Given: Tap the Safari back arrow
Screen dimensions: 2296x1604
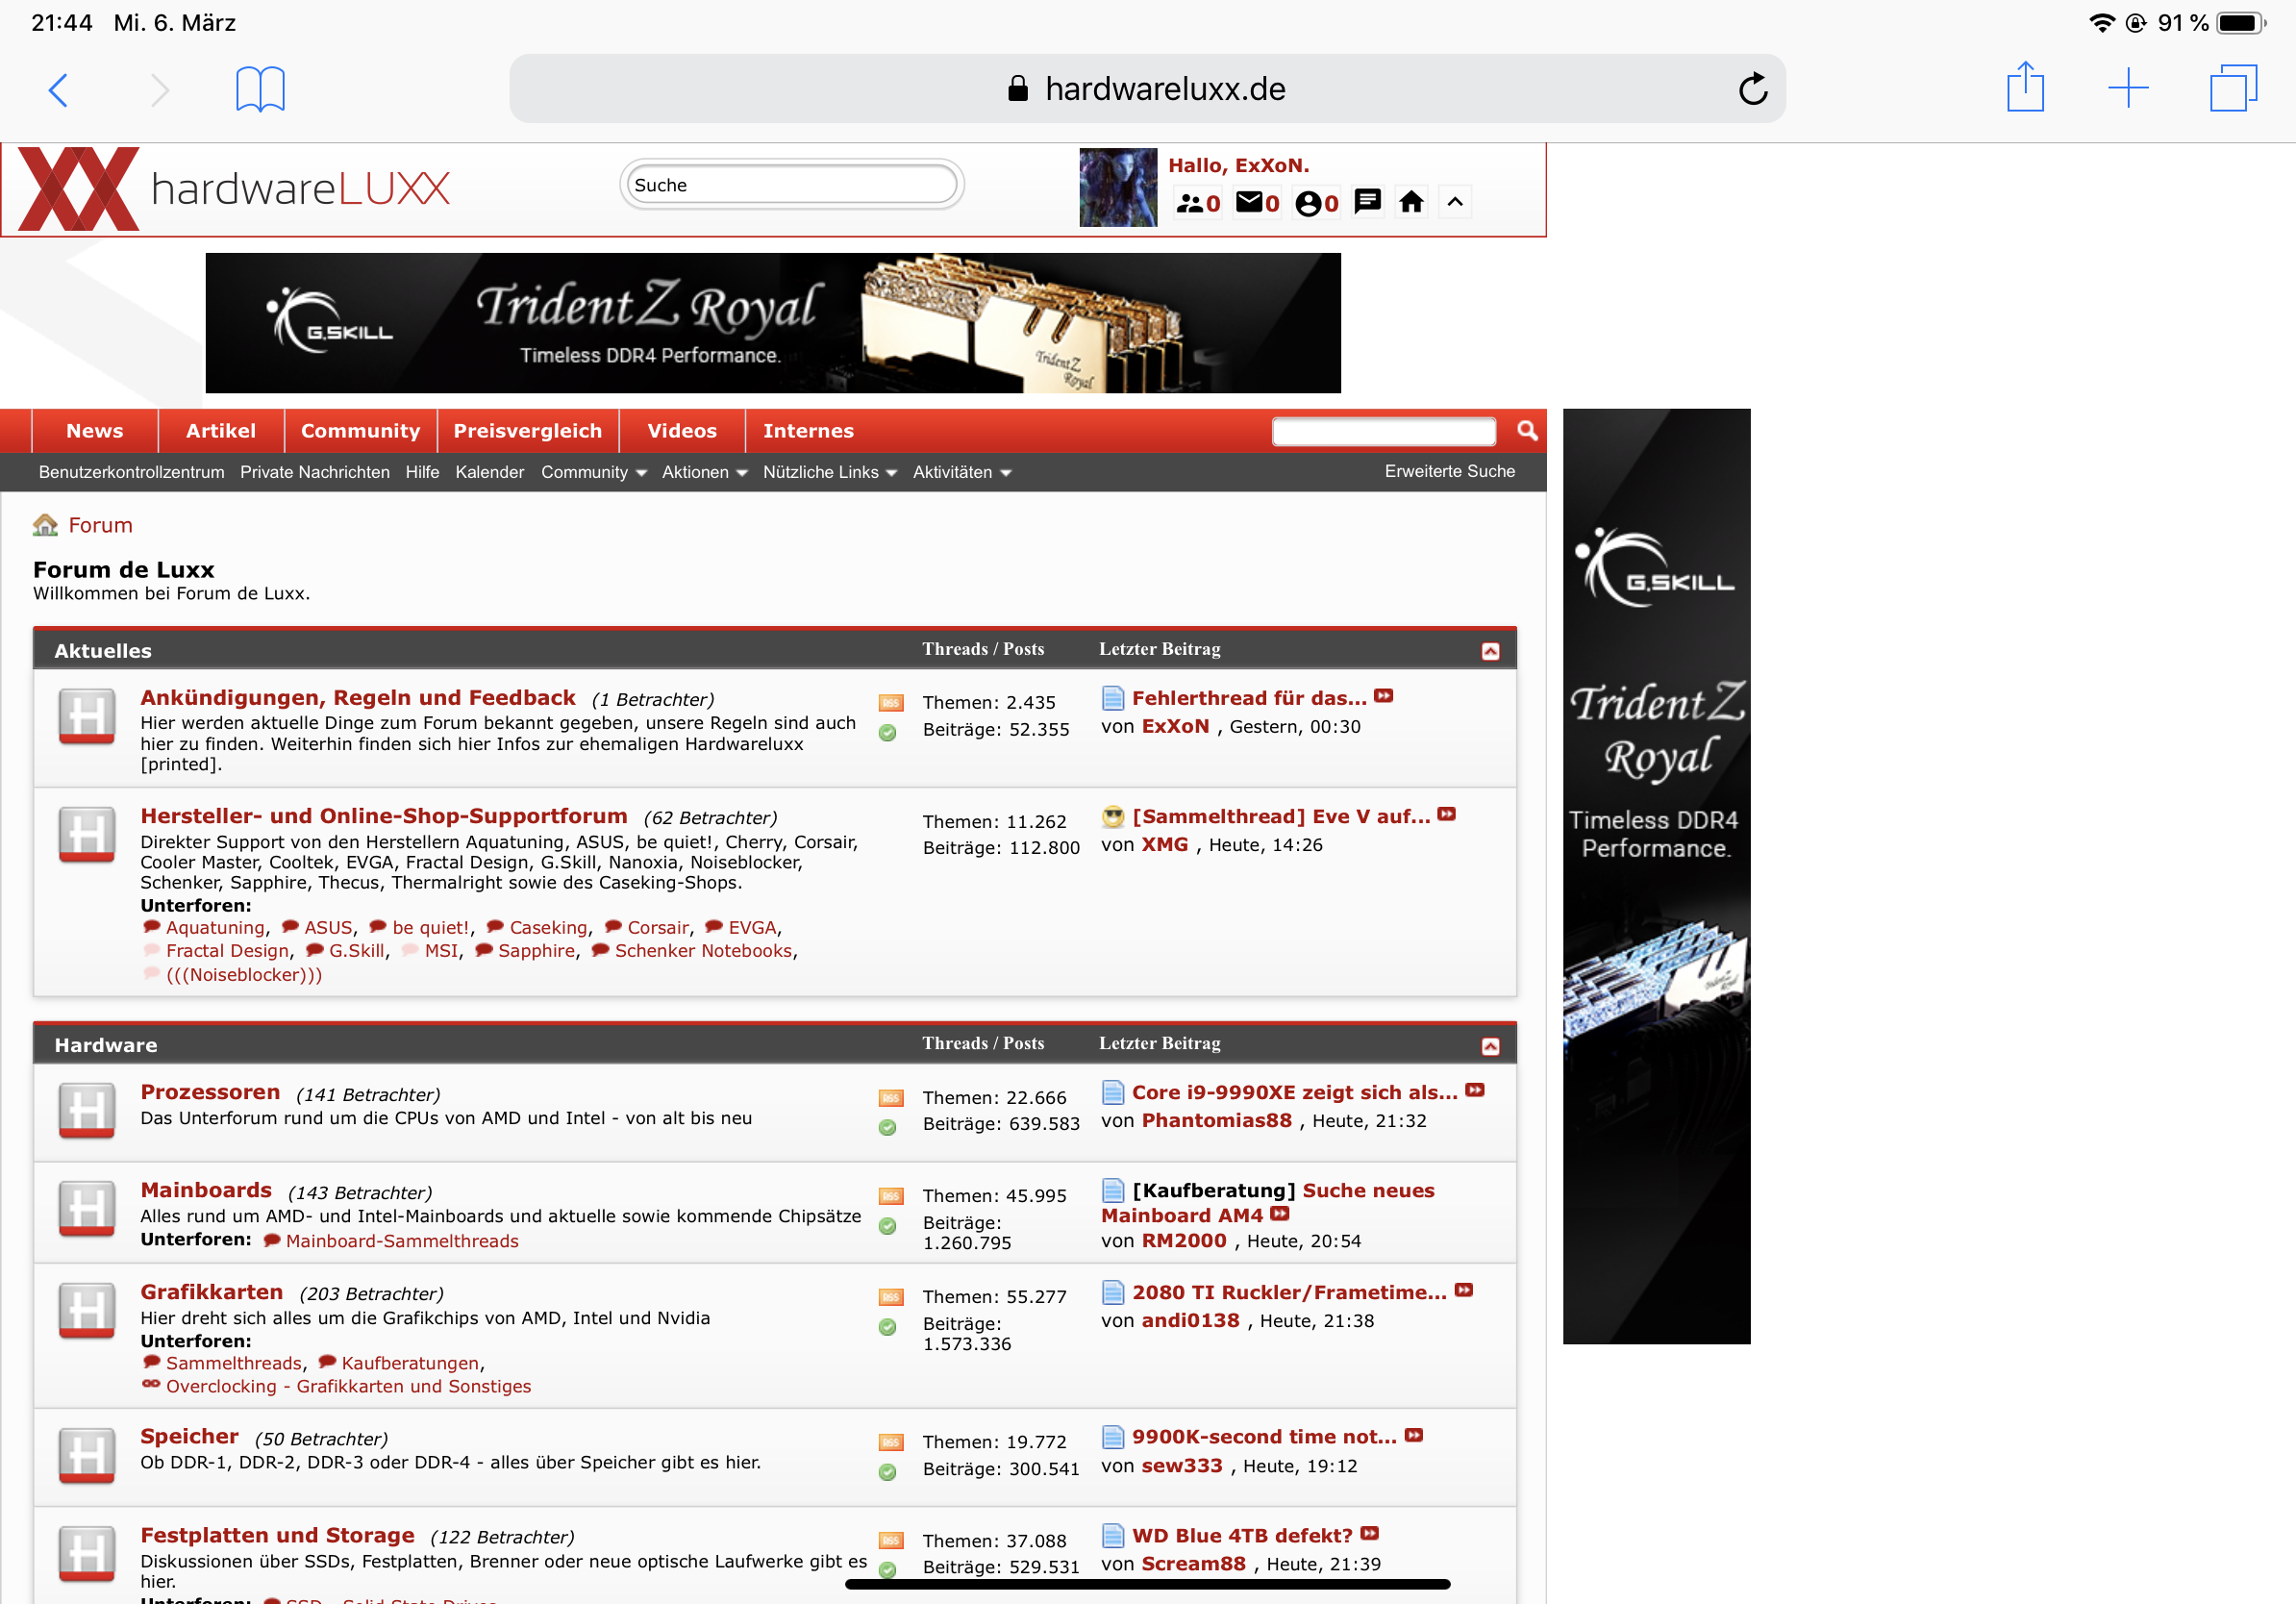Looking at the screenshot, I should (59, 90).
